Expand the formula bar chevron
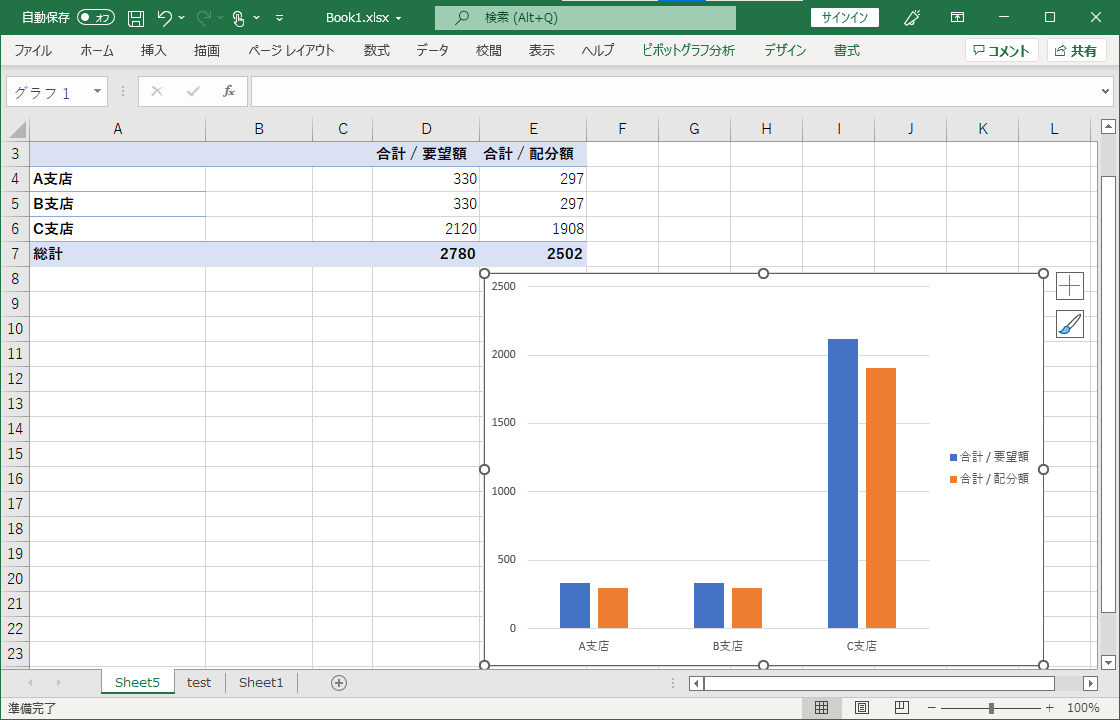The image size is (1120, 720). [1104, 91]
